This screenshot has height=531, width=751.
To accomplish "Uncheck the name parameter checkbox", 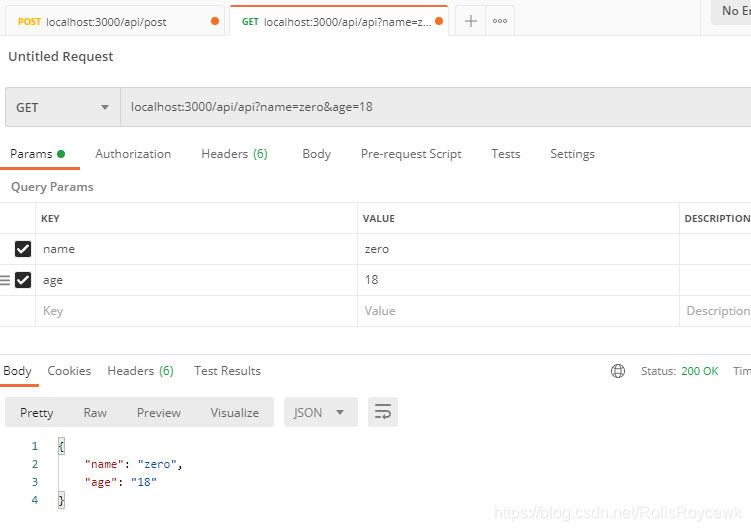I will 23,249.
